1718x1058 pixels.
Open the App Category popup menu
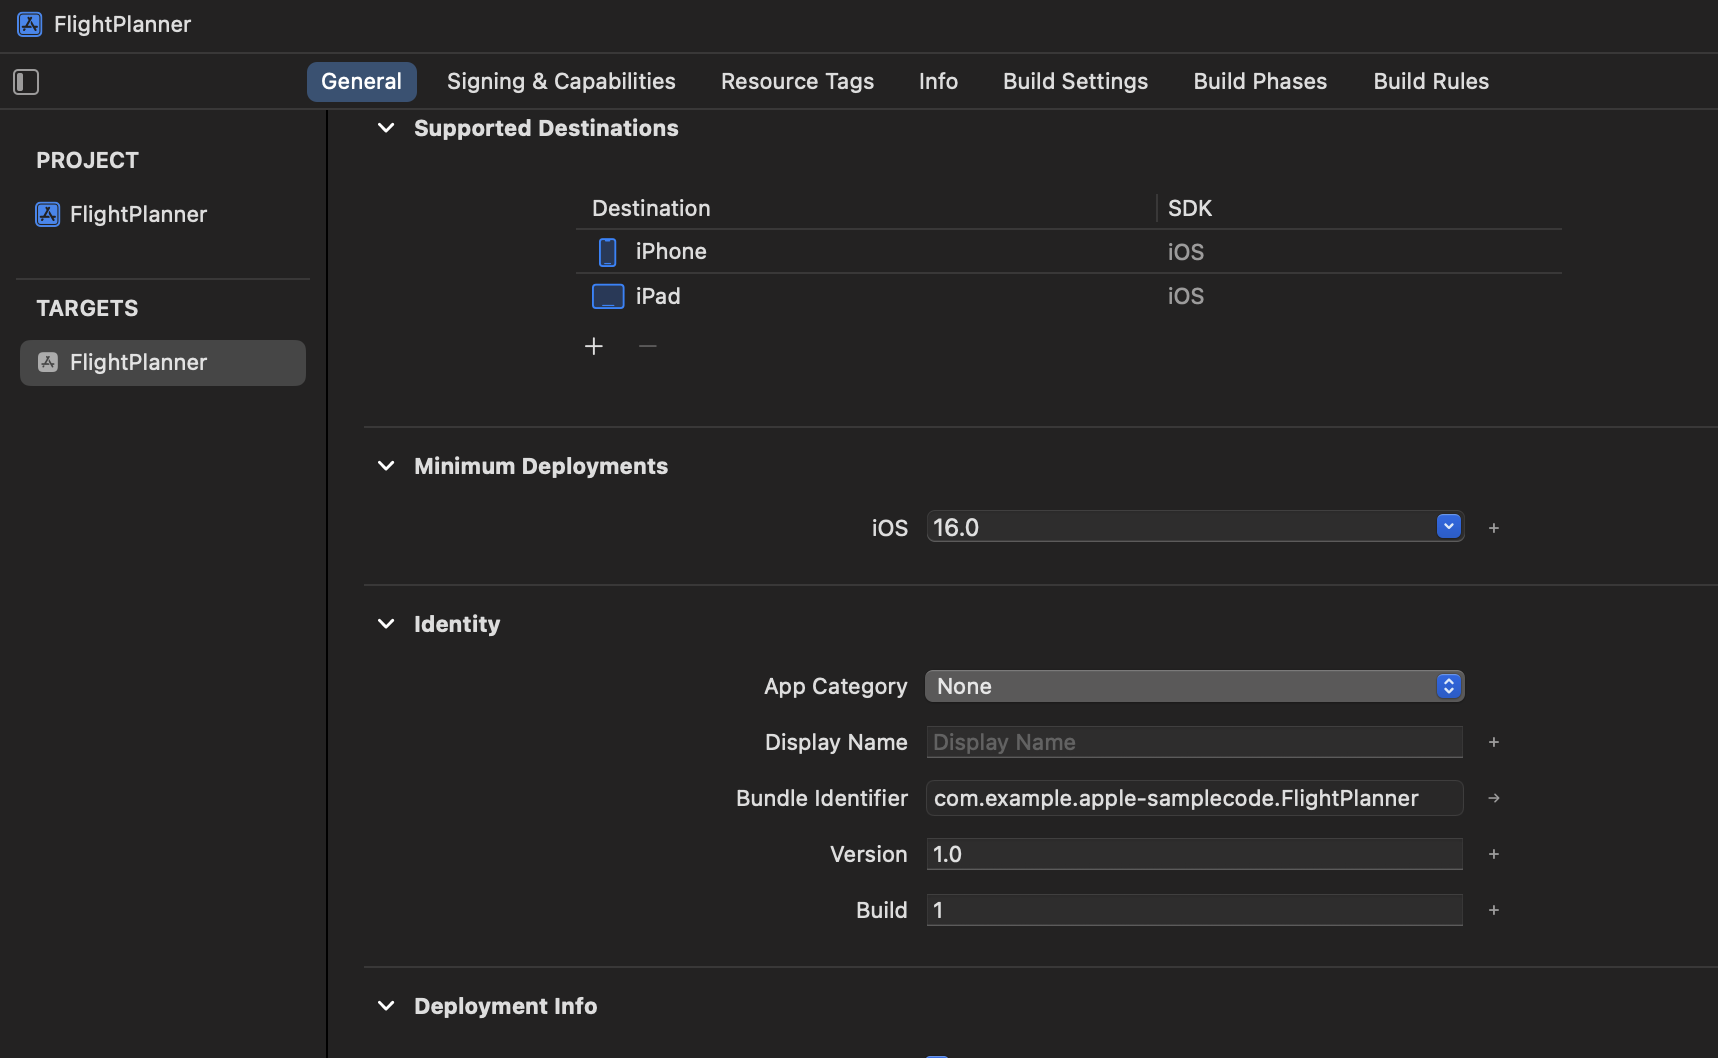click(x=1194, y=686)
